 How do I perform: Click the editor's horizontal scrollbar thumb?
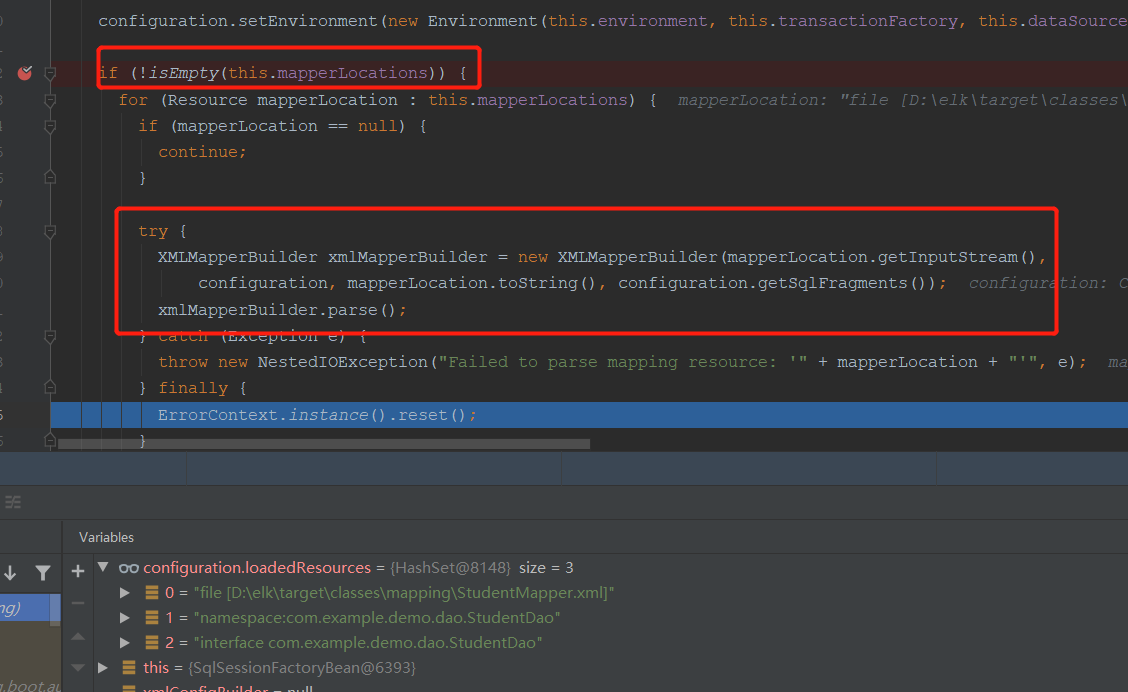coord(324,444)
